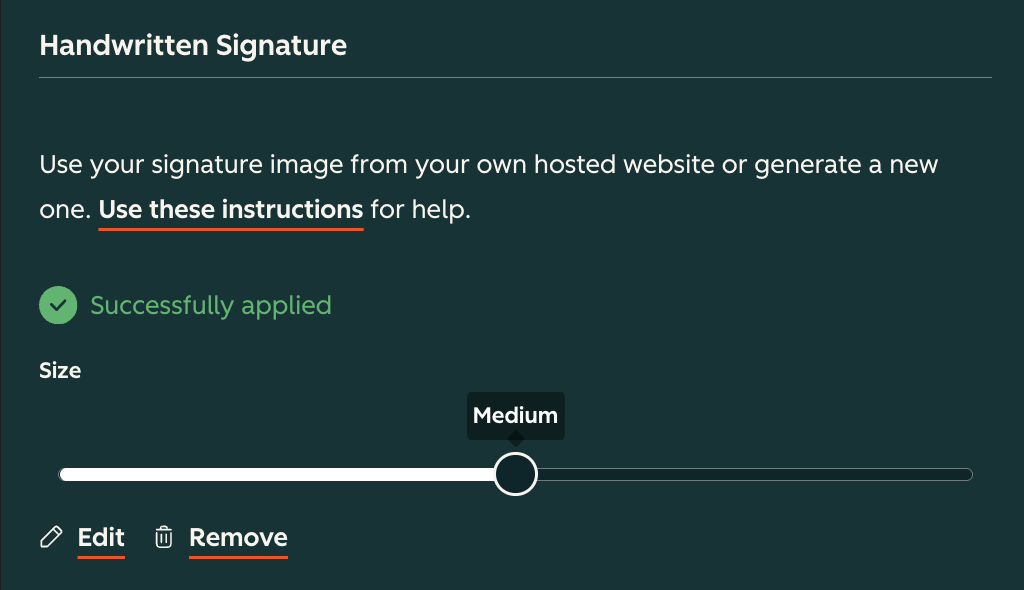Screen dimensions: 1024x590
Task: Set the Size slider to its minimum end
Action: pyautogui.click(x=63, y=474)
